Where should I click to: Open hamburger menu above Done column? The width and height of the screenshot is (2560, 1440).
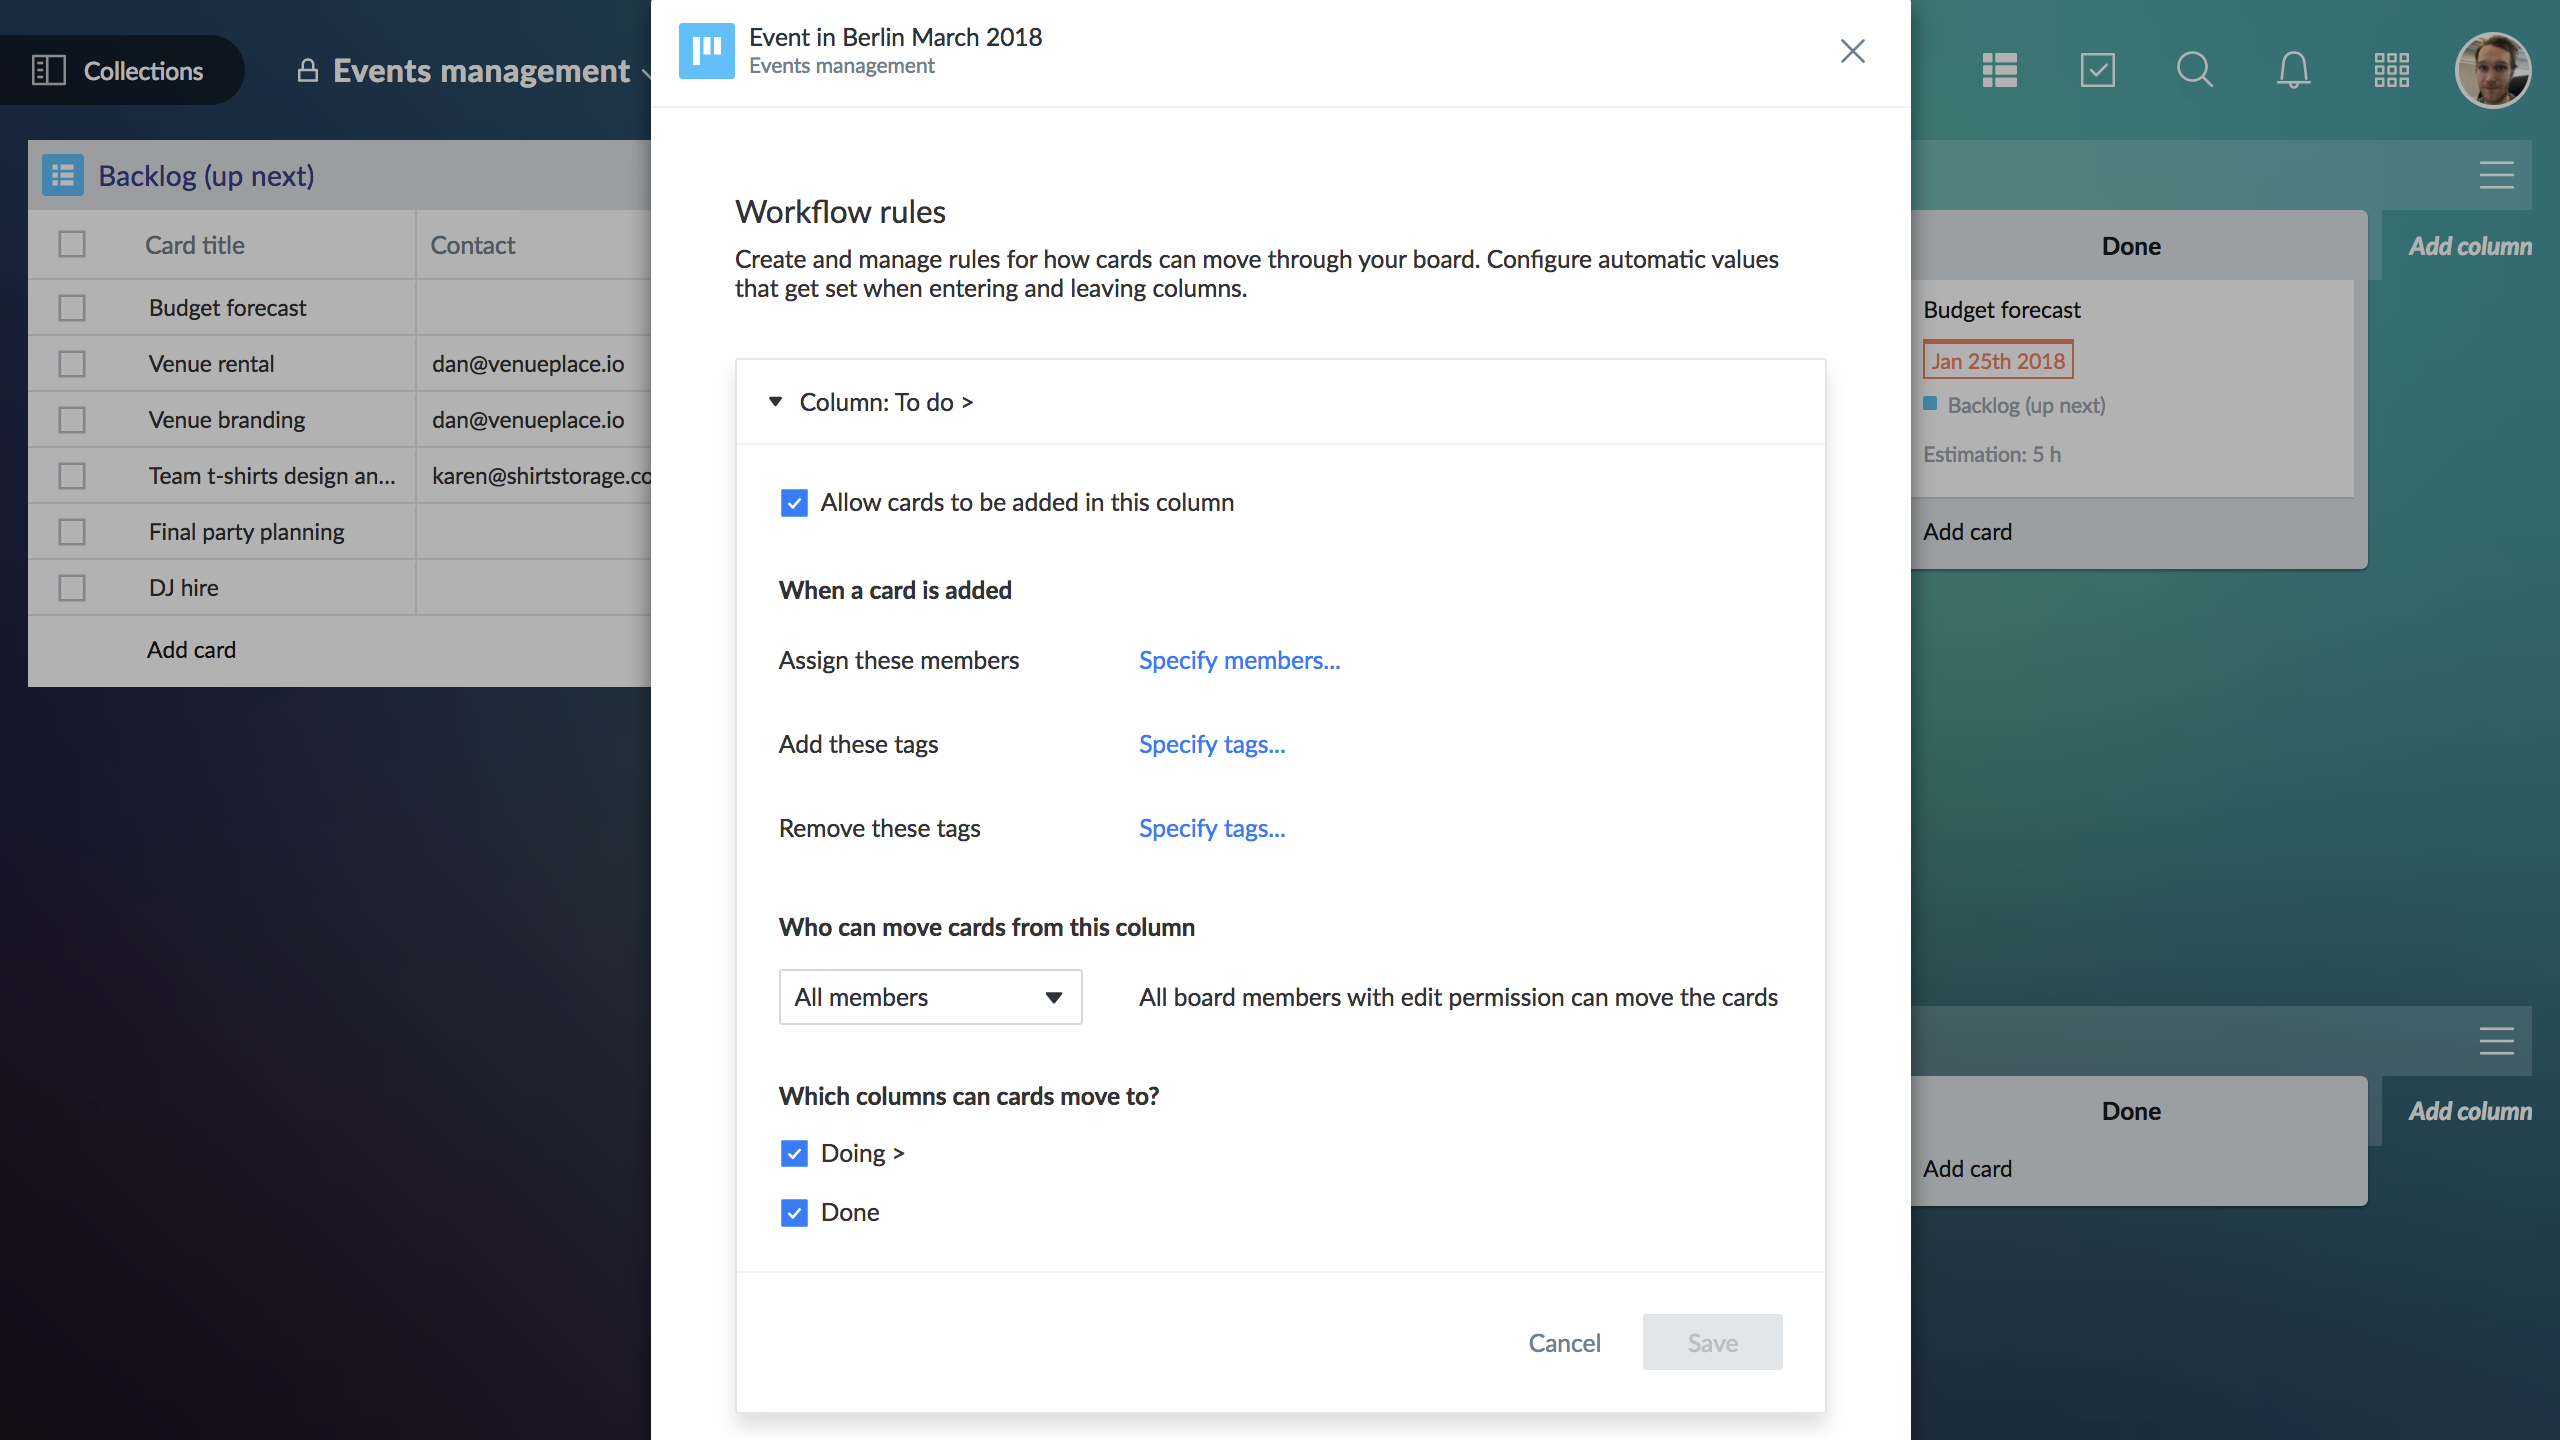2496,176
